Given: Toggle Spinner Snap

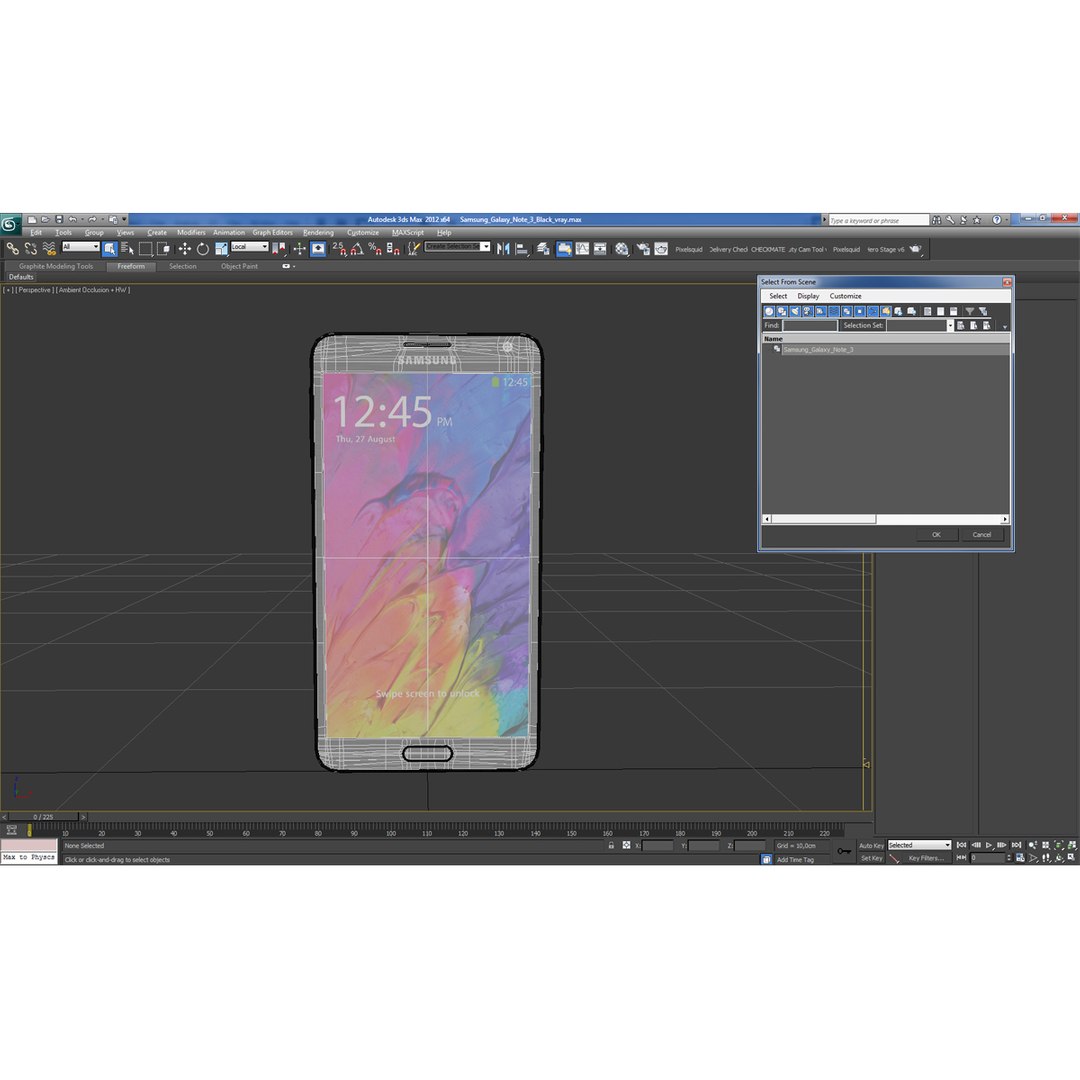Looking at the screenshot, I should [393, 249].
